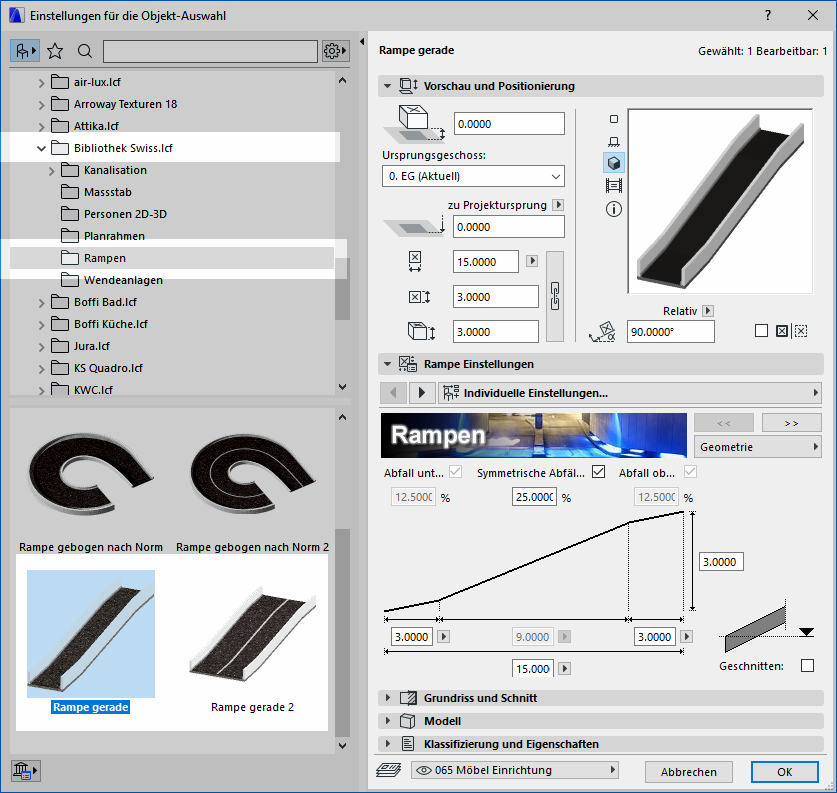Screen dimensions: 837x793
Task: Click the << previous page button
Action: pos(724,423)
